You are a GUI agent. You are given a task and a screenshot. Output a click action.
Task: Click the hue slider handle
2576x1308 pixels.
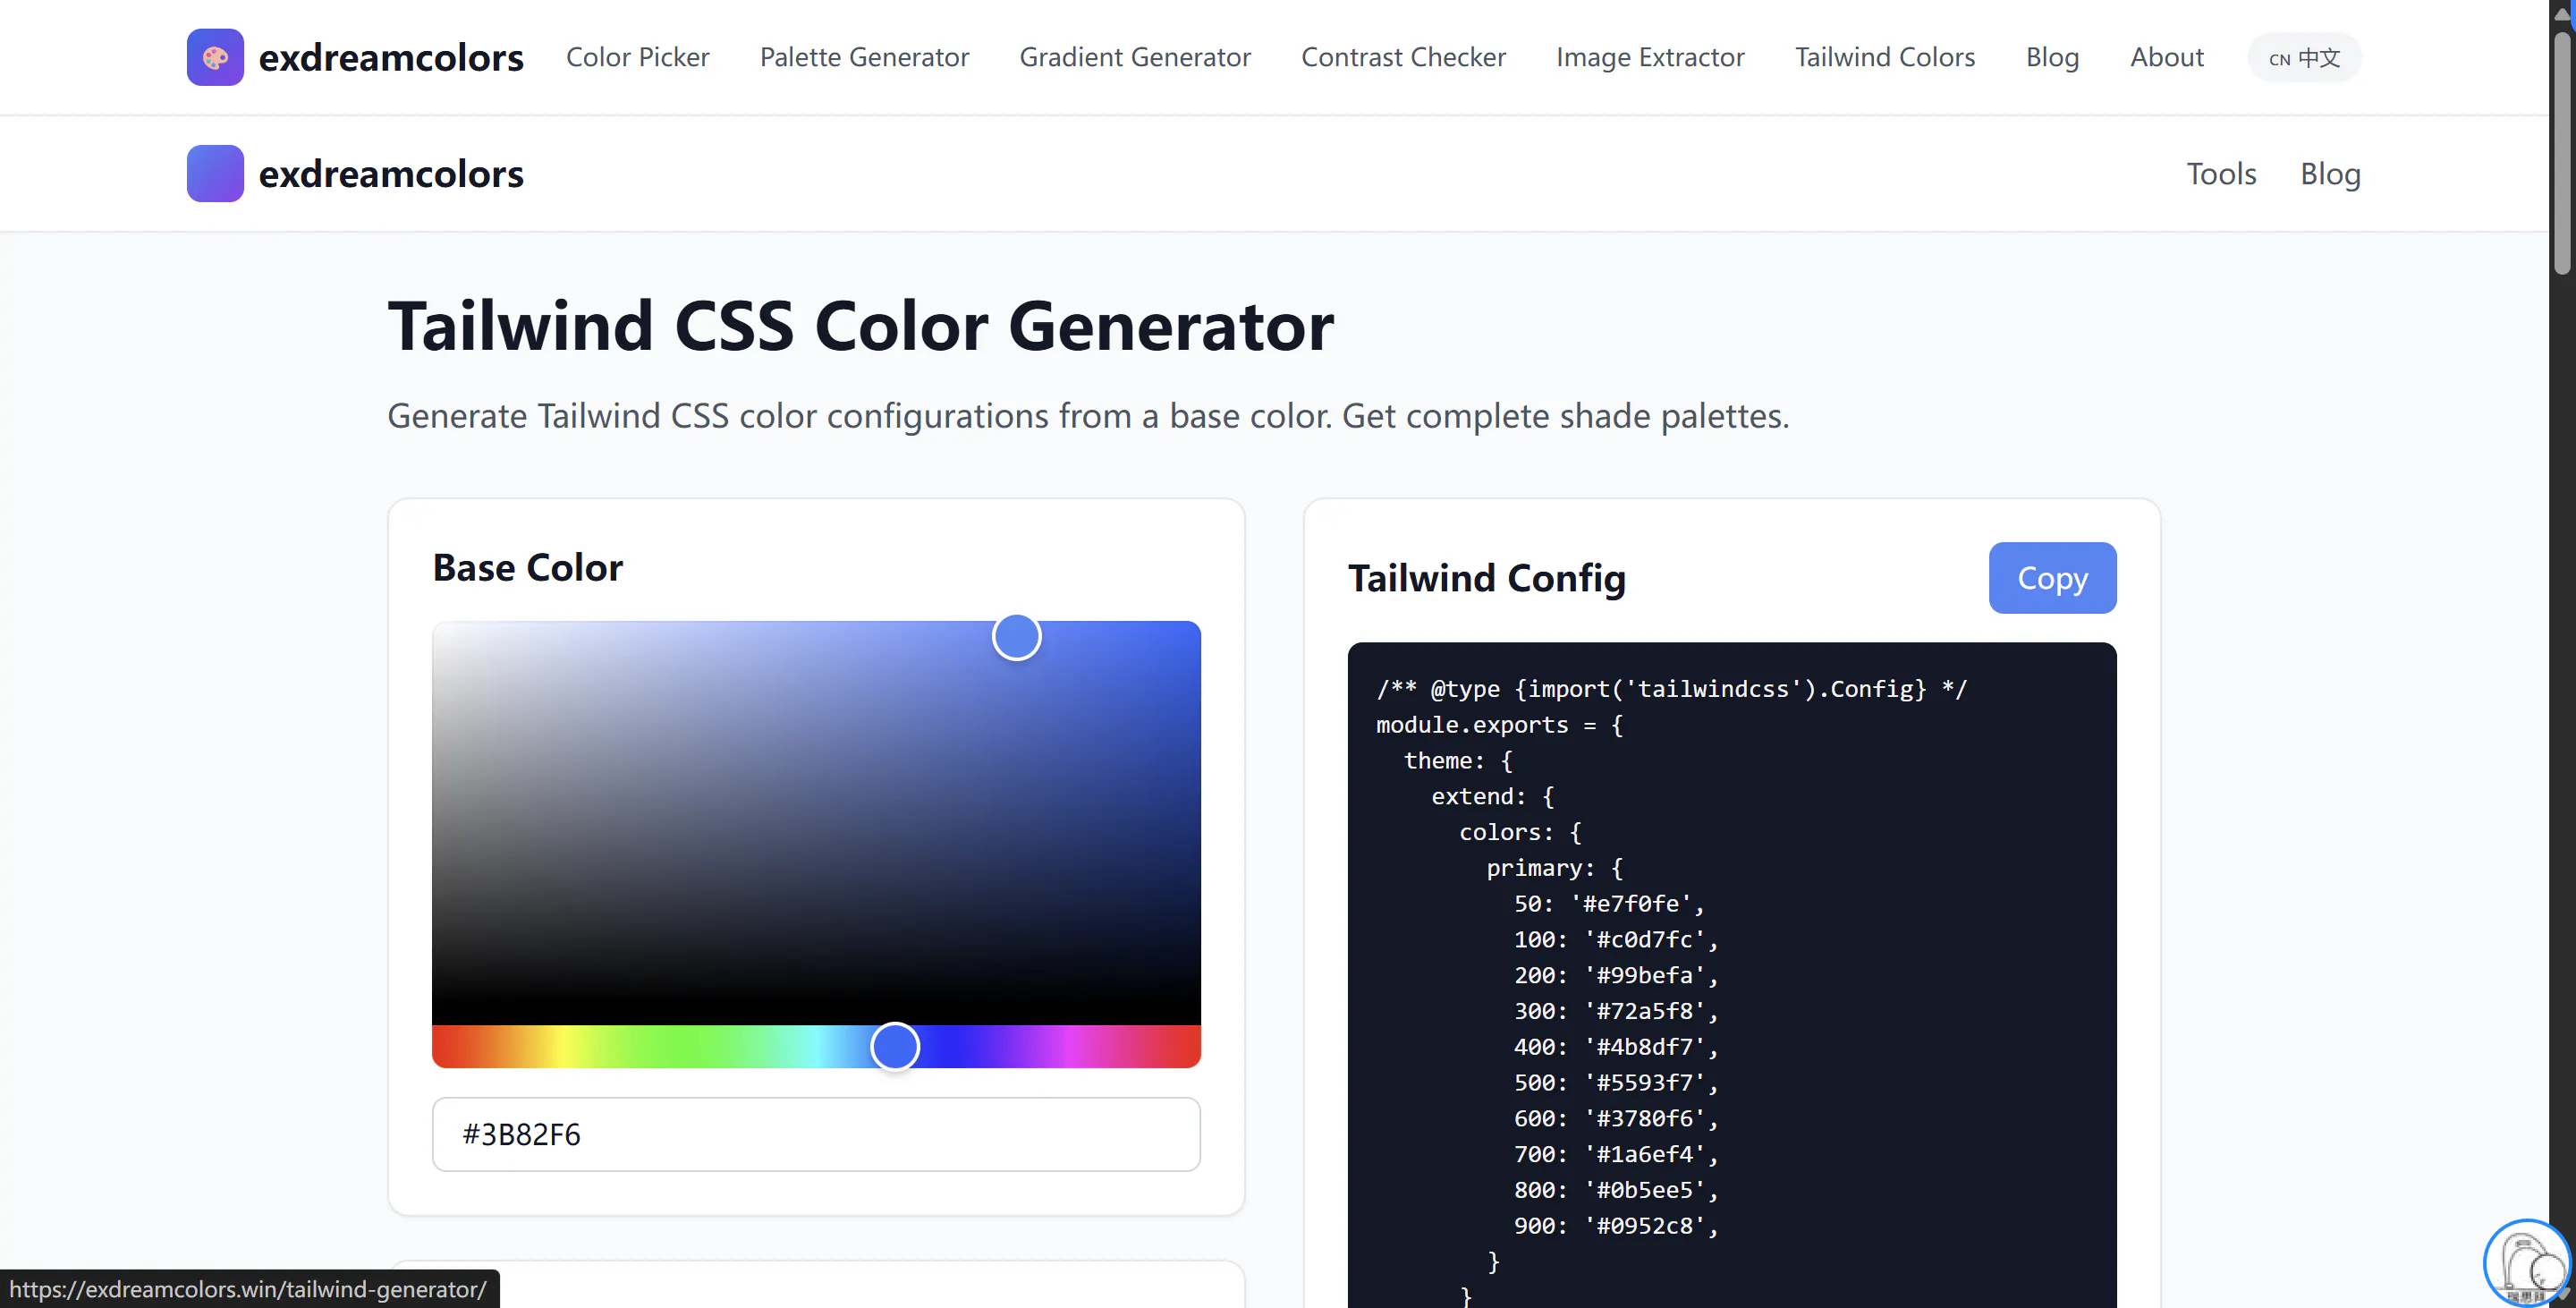(895, 1047)
